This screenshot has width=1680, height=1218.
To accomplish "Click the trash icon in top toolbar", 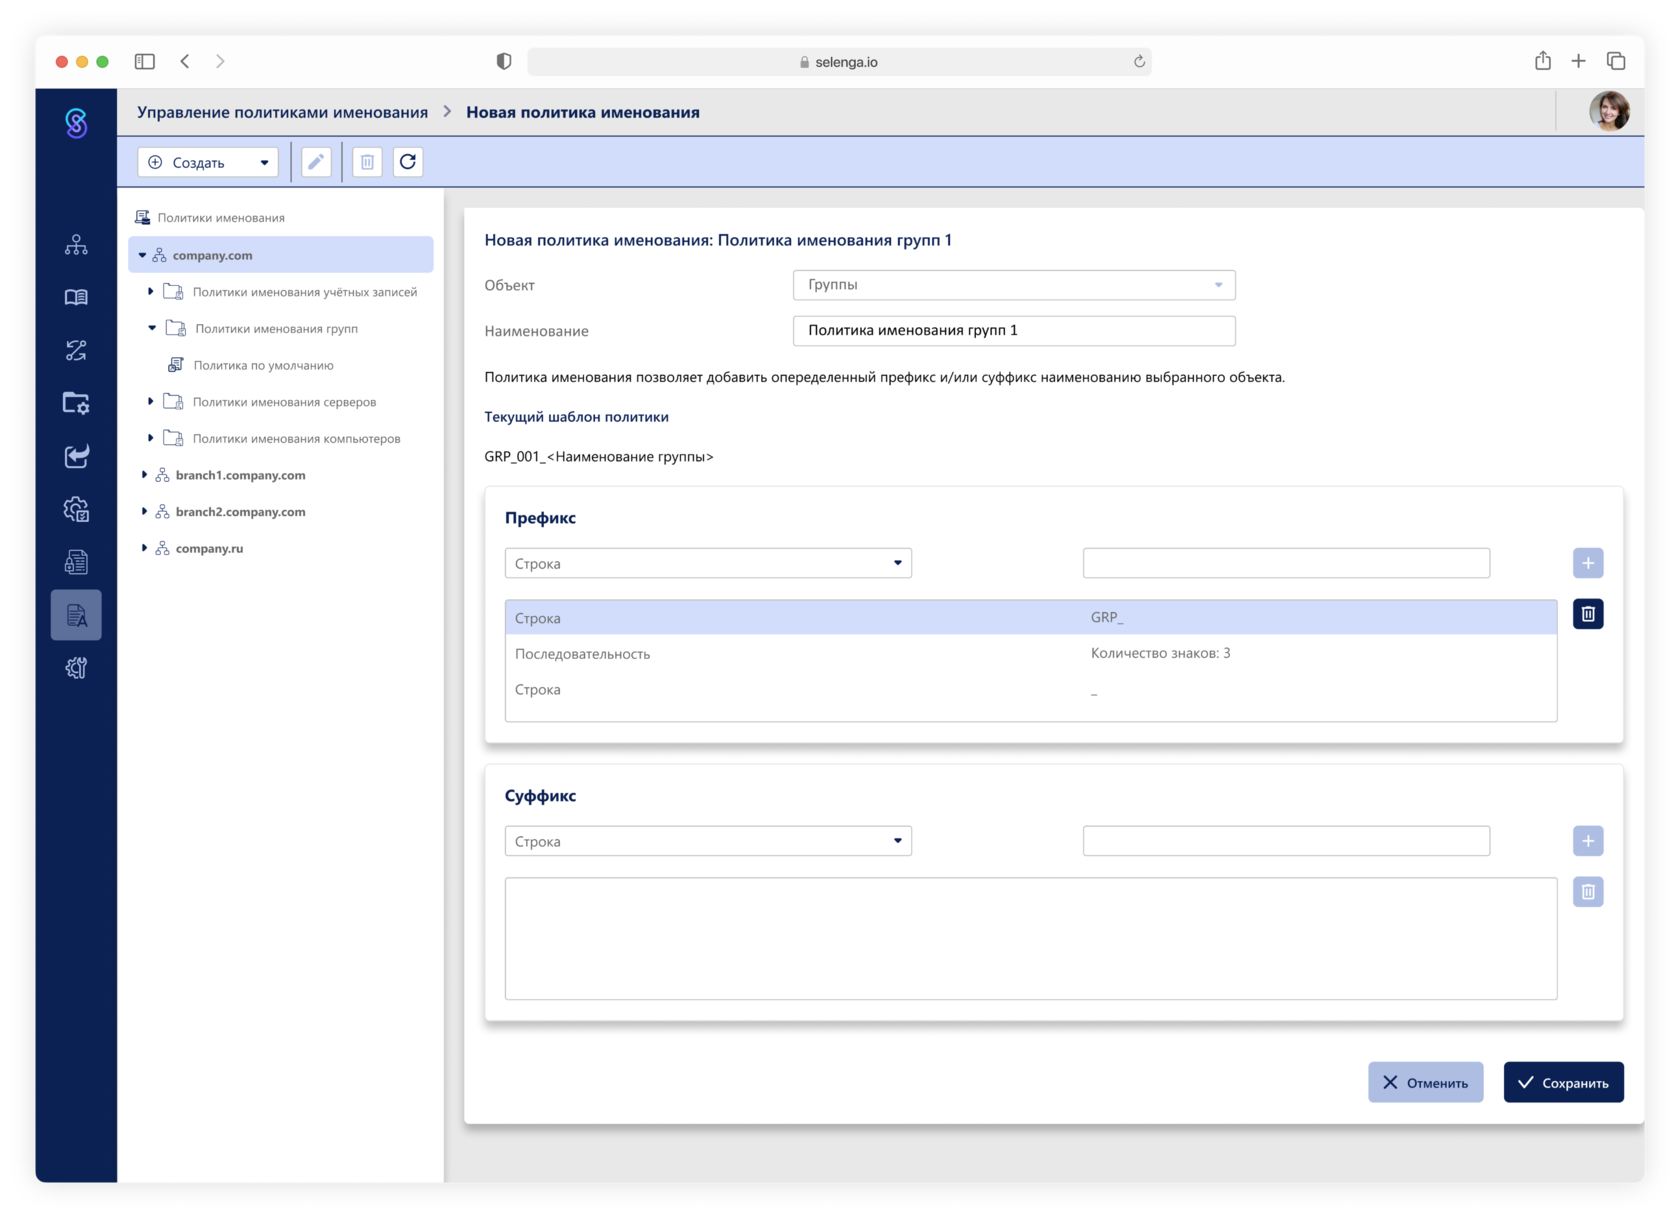I will tap(367, 162).
